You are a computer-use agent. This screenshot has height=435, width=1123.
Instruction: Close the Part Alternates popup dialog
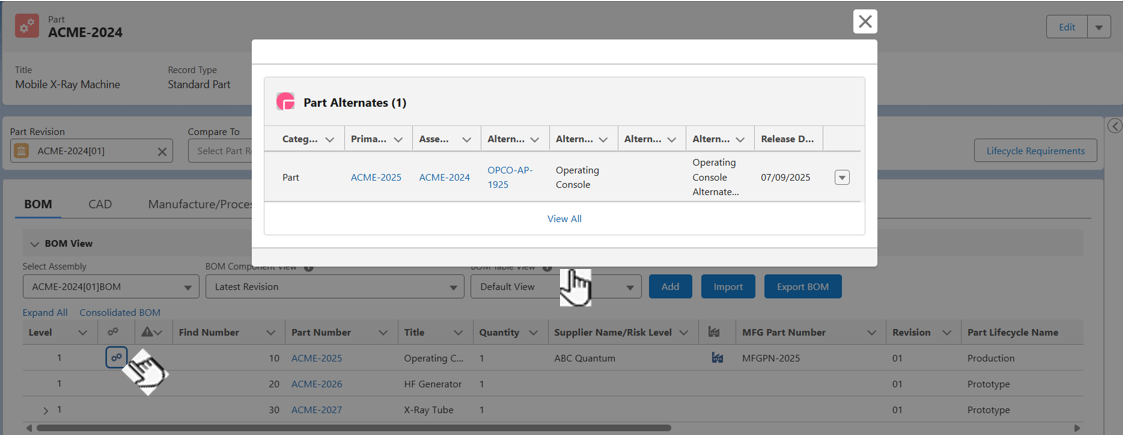point(865,21)
